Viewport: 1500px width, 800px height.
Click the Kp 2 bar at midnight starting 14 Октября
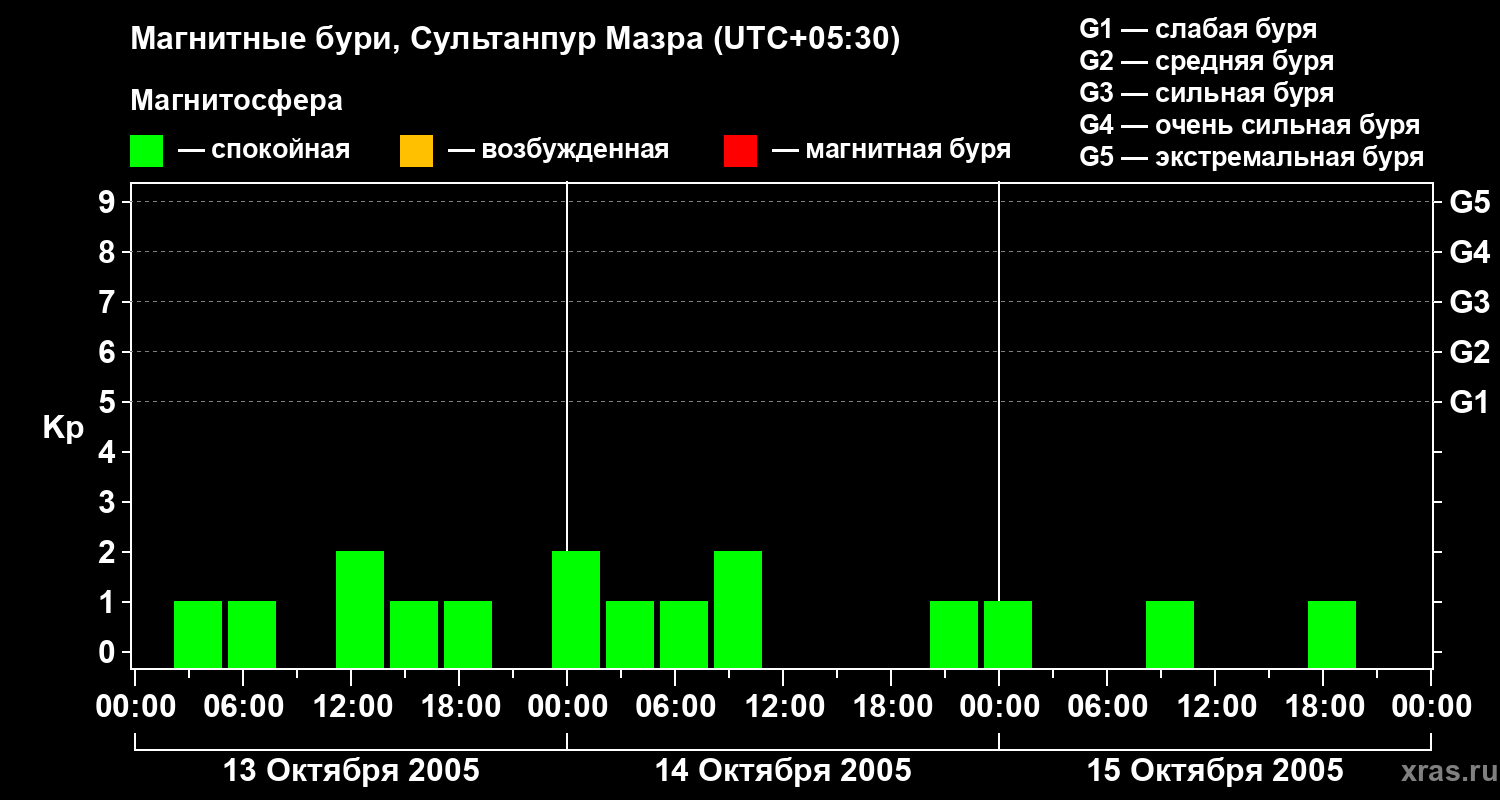click(x=576, y=610)
